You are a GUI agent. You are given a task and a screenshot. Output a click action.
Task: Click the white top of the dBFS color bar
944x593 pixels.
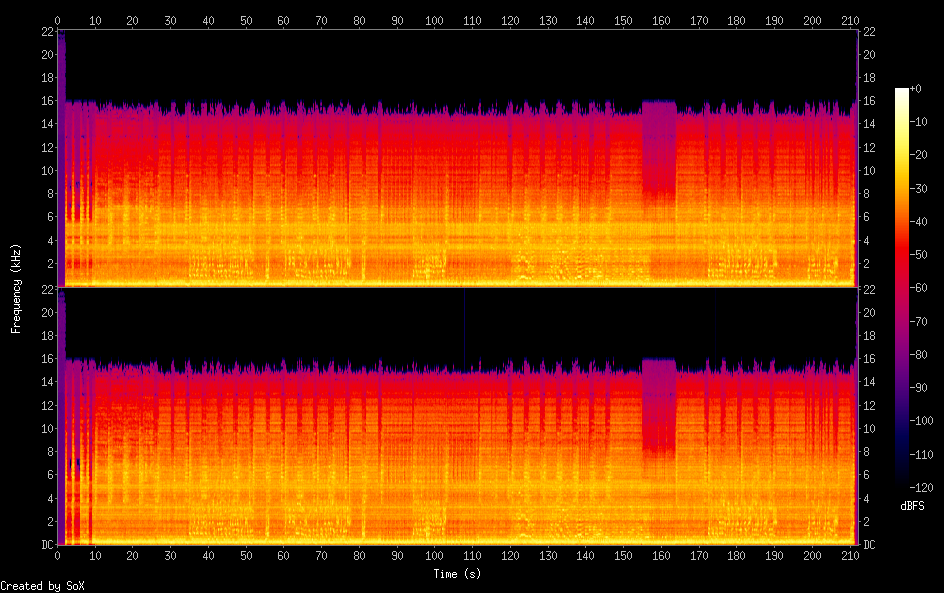902,91
